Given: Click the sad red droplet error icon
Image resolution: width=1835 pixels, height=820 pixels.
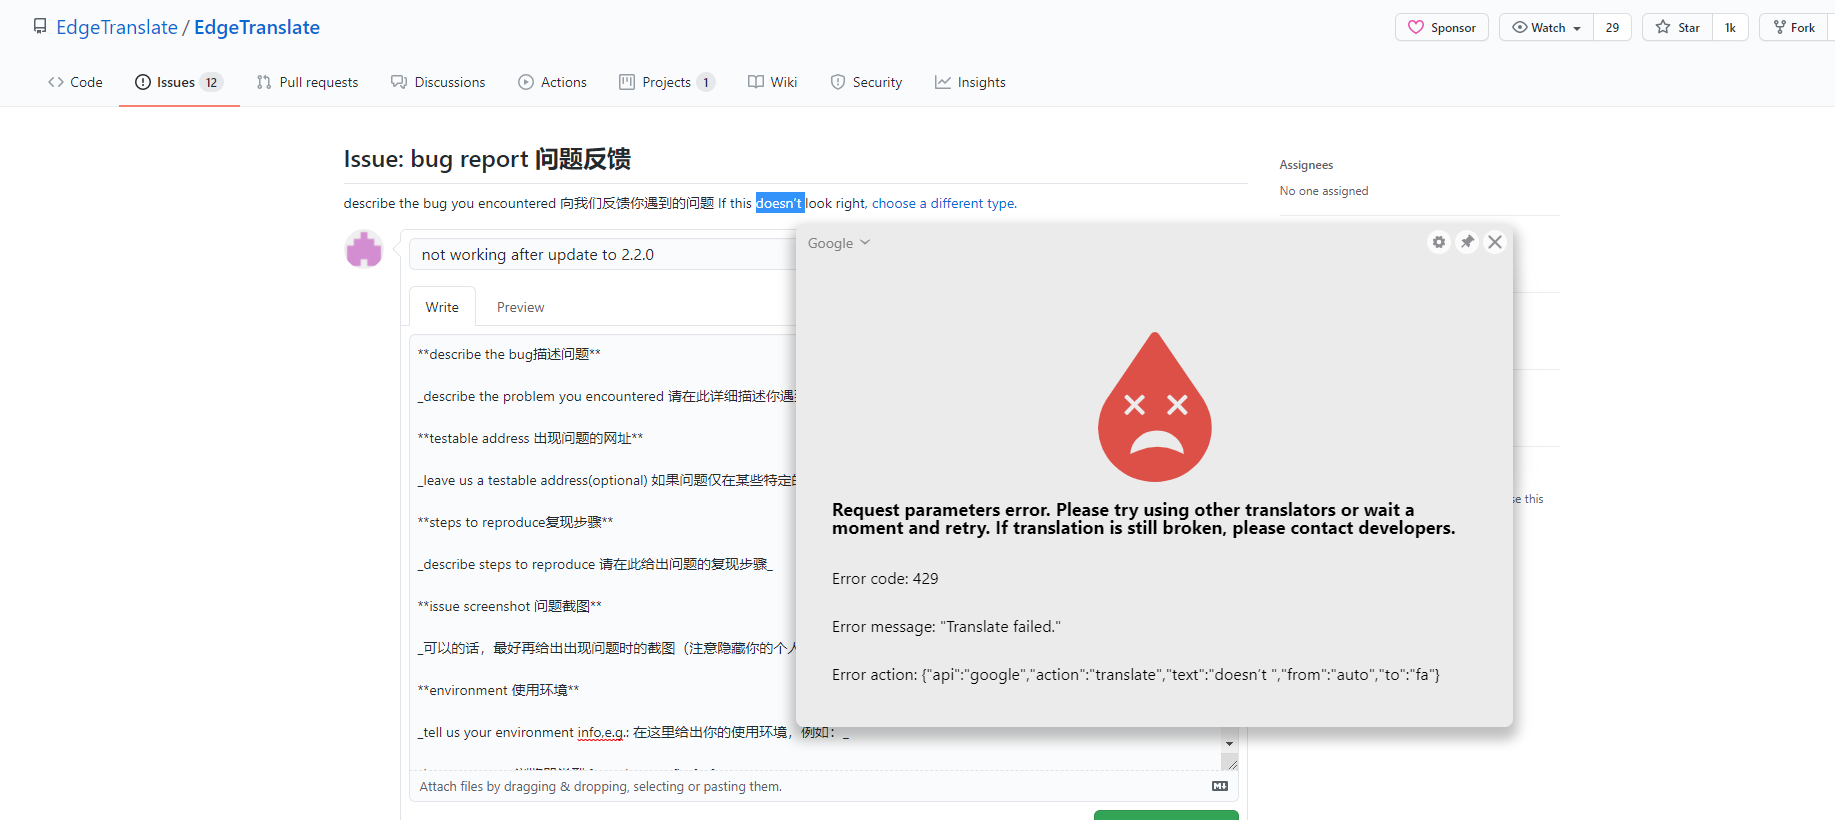Looking at the screenshot, I should [x=1155, y=407].
